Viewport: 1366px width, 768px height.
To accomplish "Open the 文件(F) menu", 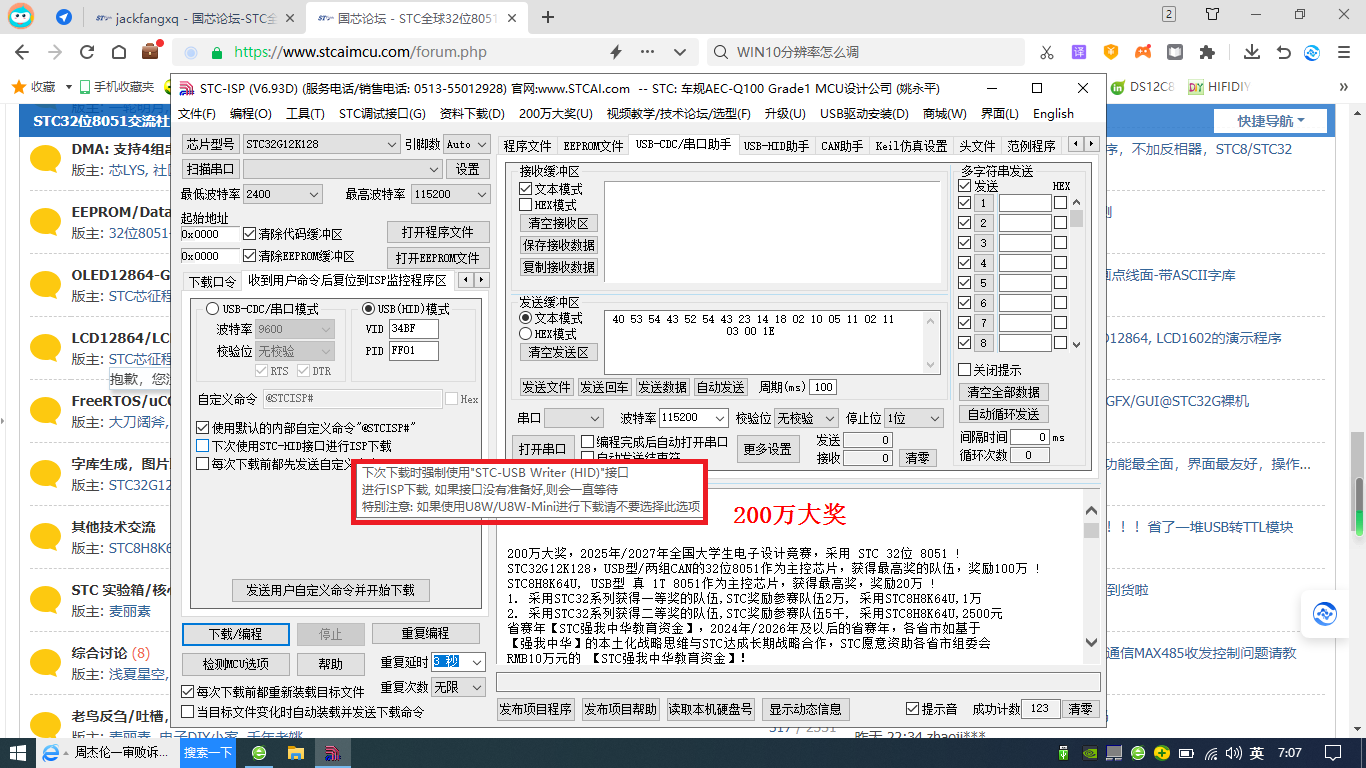I will coord(197,114).
